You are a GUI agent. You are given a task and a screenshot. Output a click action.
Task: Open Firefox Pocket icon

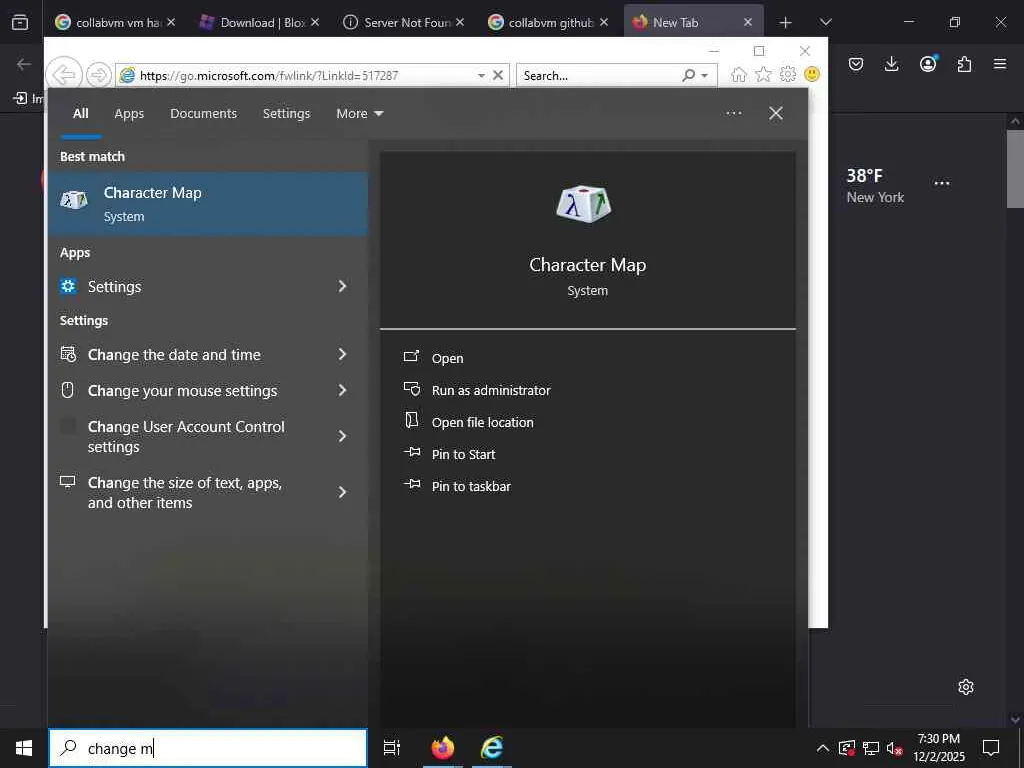[x=856, y=64]
